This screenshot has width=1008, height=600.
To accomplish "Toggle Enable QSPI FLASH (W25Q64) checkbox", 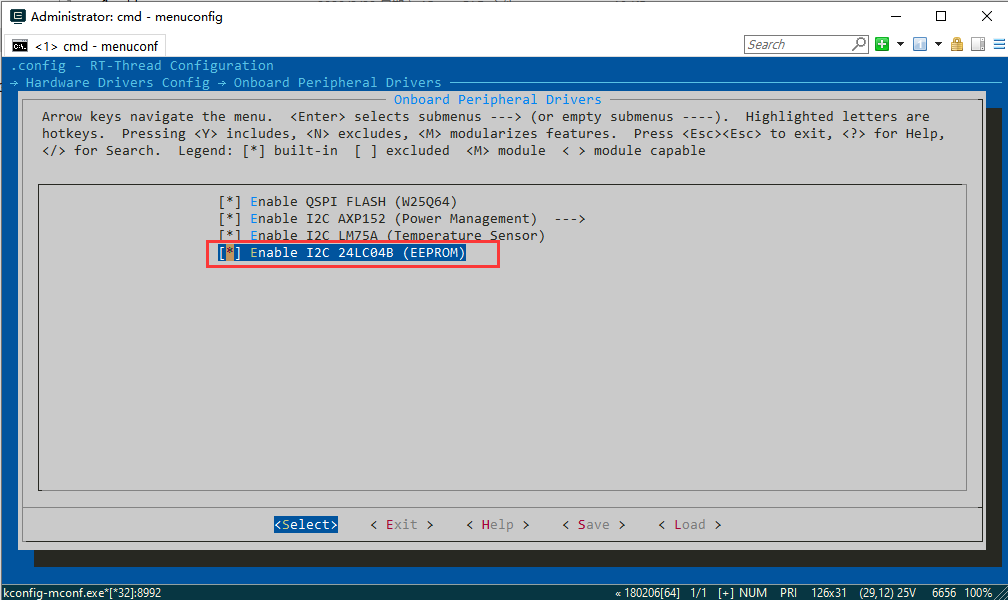I will click(x=230, y=202).
